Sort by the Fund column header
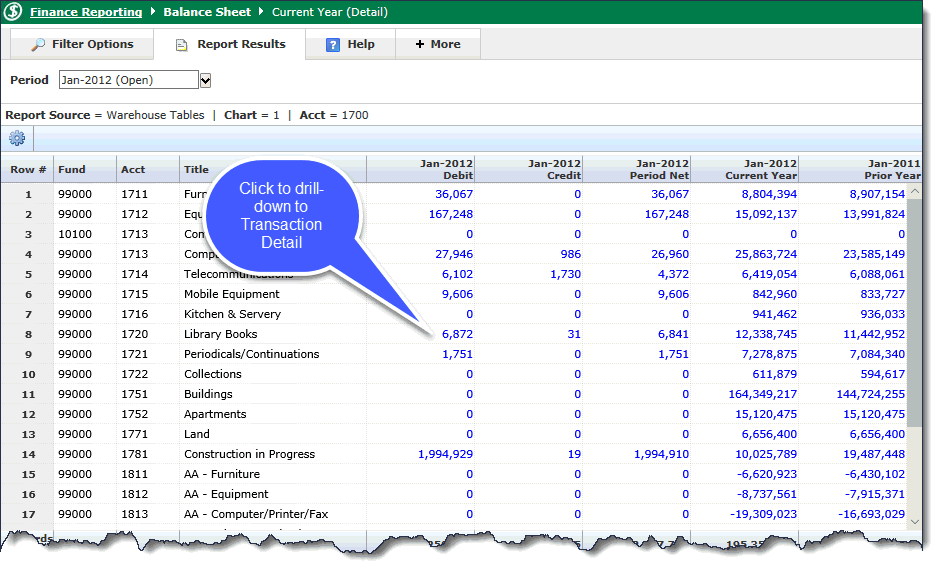This screenshot has width=938, height=574. tap(72, 169)
